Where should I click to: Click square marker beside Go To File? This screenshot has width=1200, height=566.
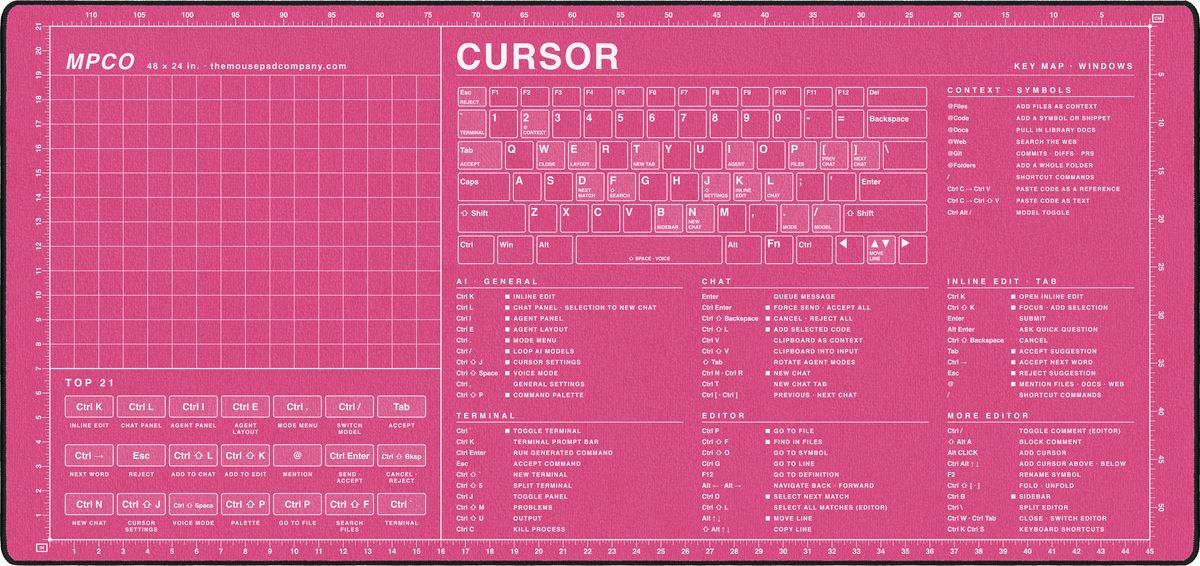[767, 431]
